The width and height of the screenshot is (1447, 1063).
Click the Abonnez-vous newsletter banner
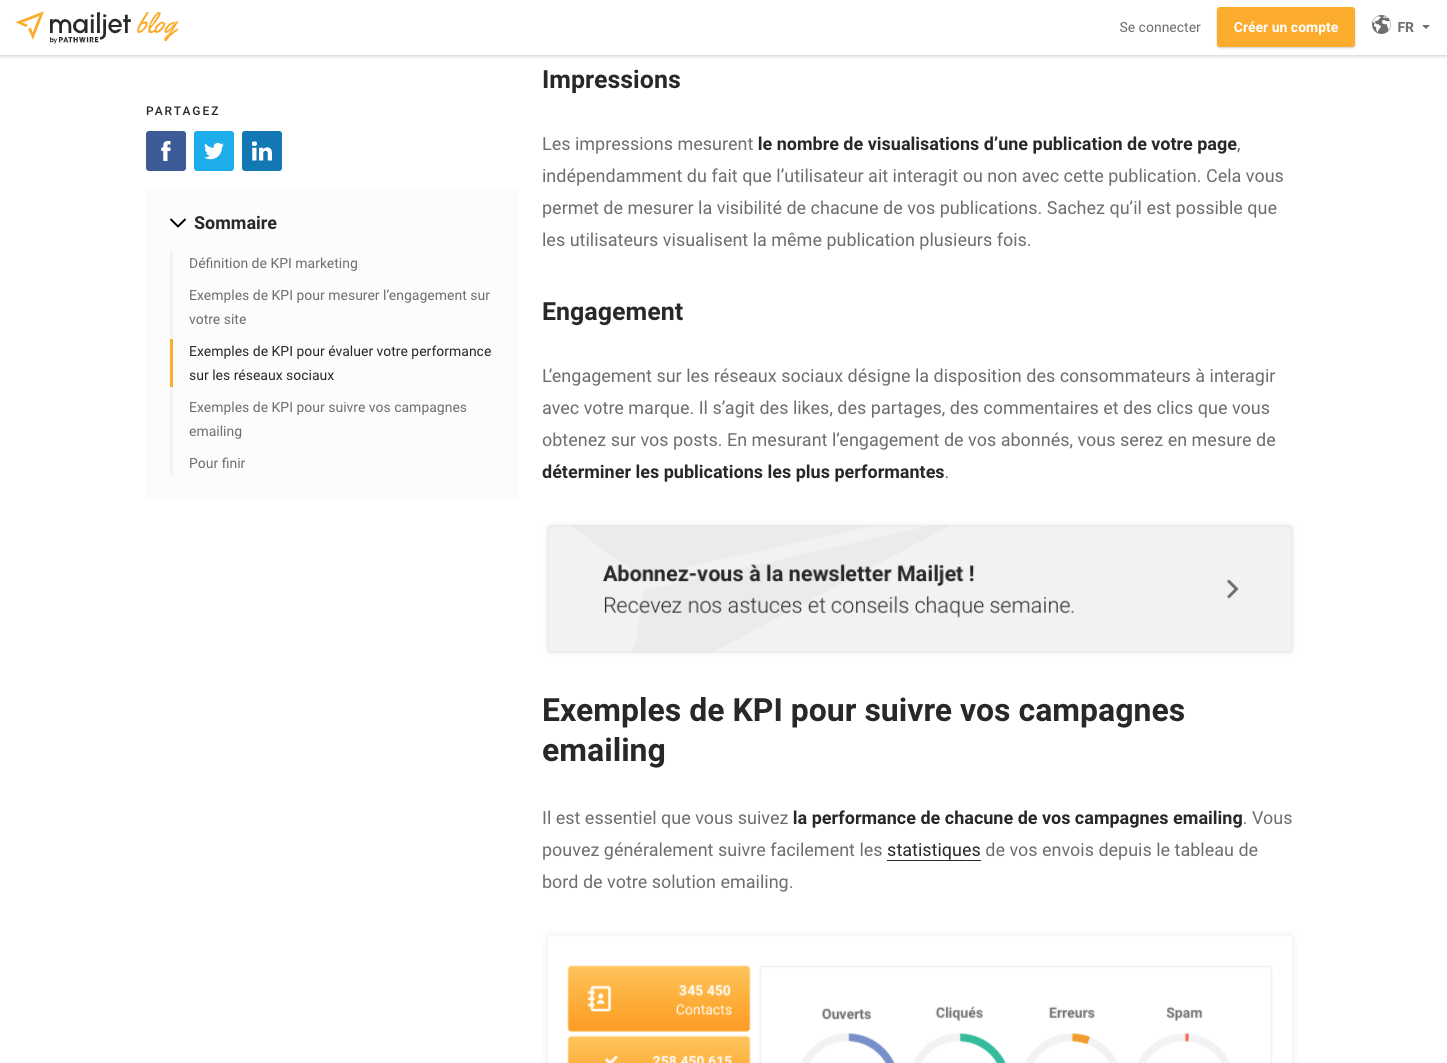(920, 589)
